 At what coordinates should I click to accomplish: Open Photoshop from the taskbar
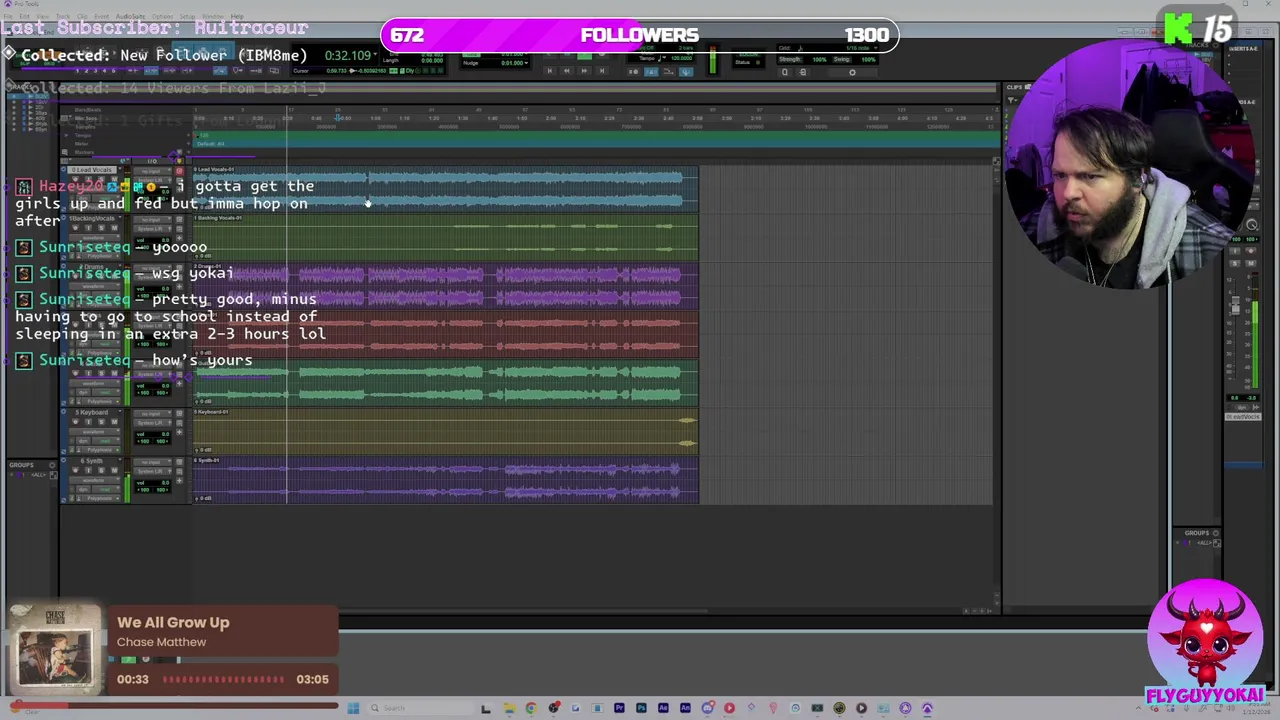(x=641, y=708)
